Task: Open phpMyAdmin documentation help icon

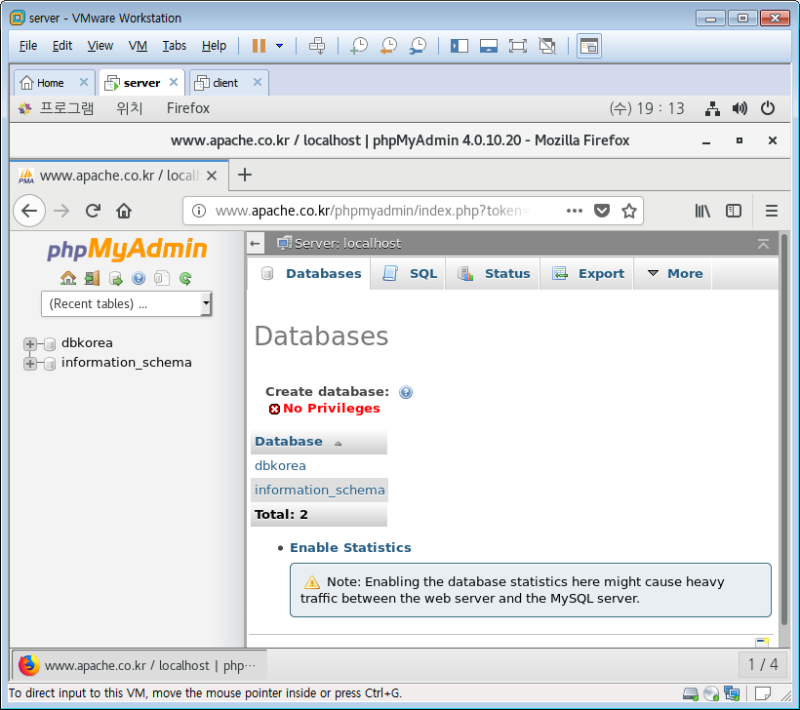Action: click(x=139, y=278)
